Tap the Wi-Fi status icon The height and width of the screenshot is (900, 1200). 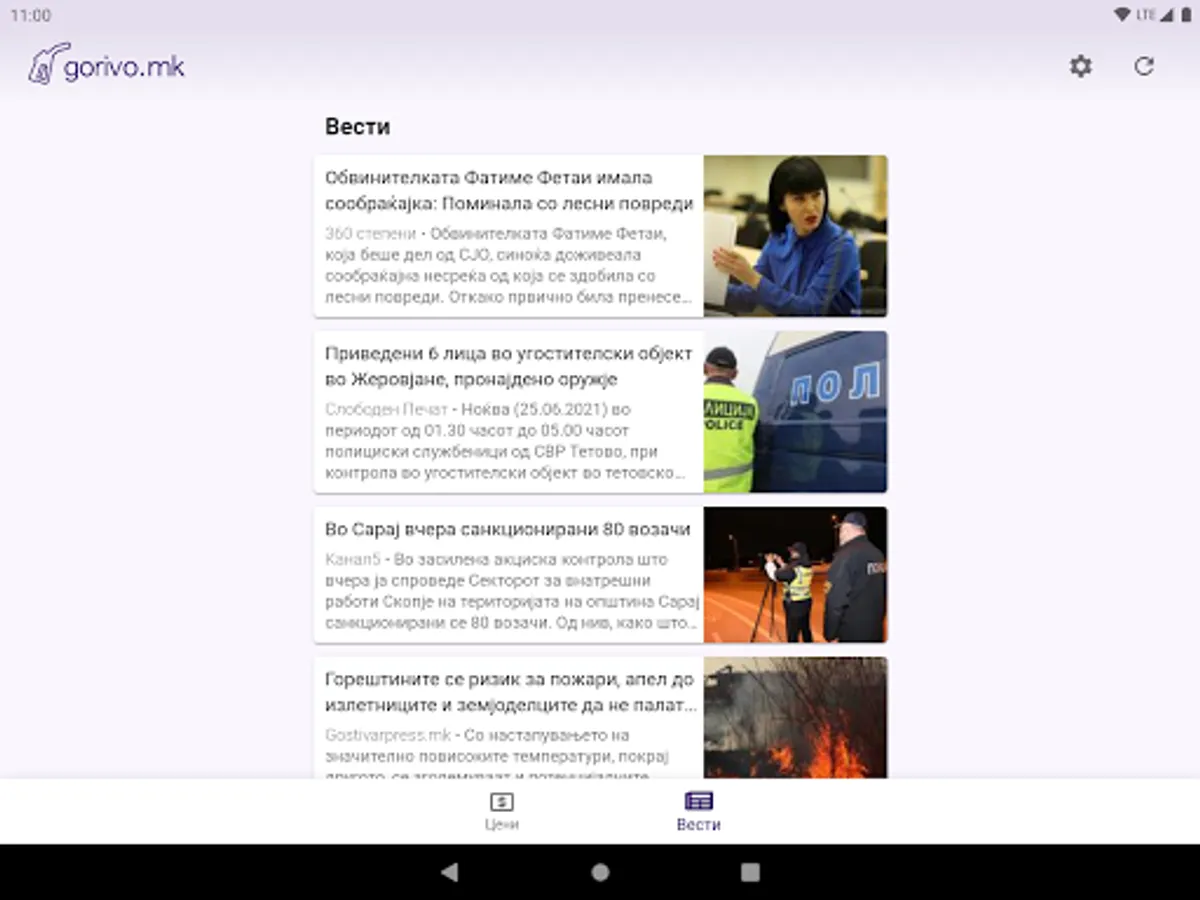pyautogui.click(x=1122, y=15)
